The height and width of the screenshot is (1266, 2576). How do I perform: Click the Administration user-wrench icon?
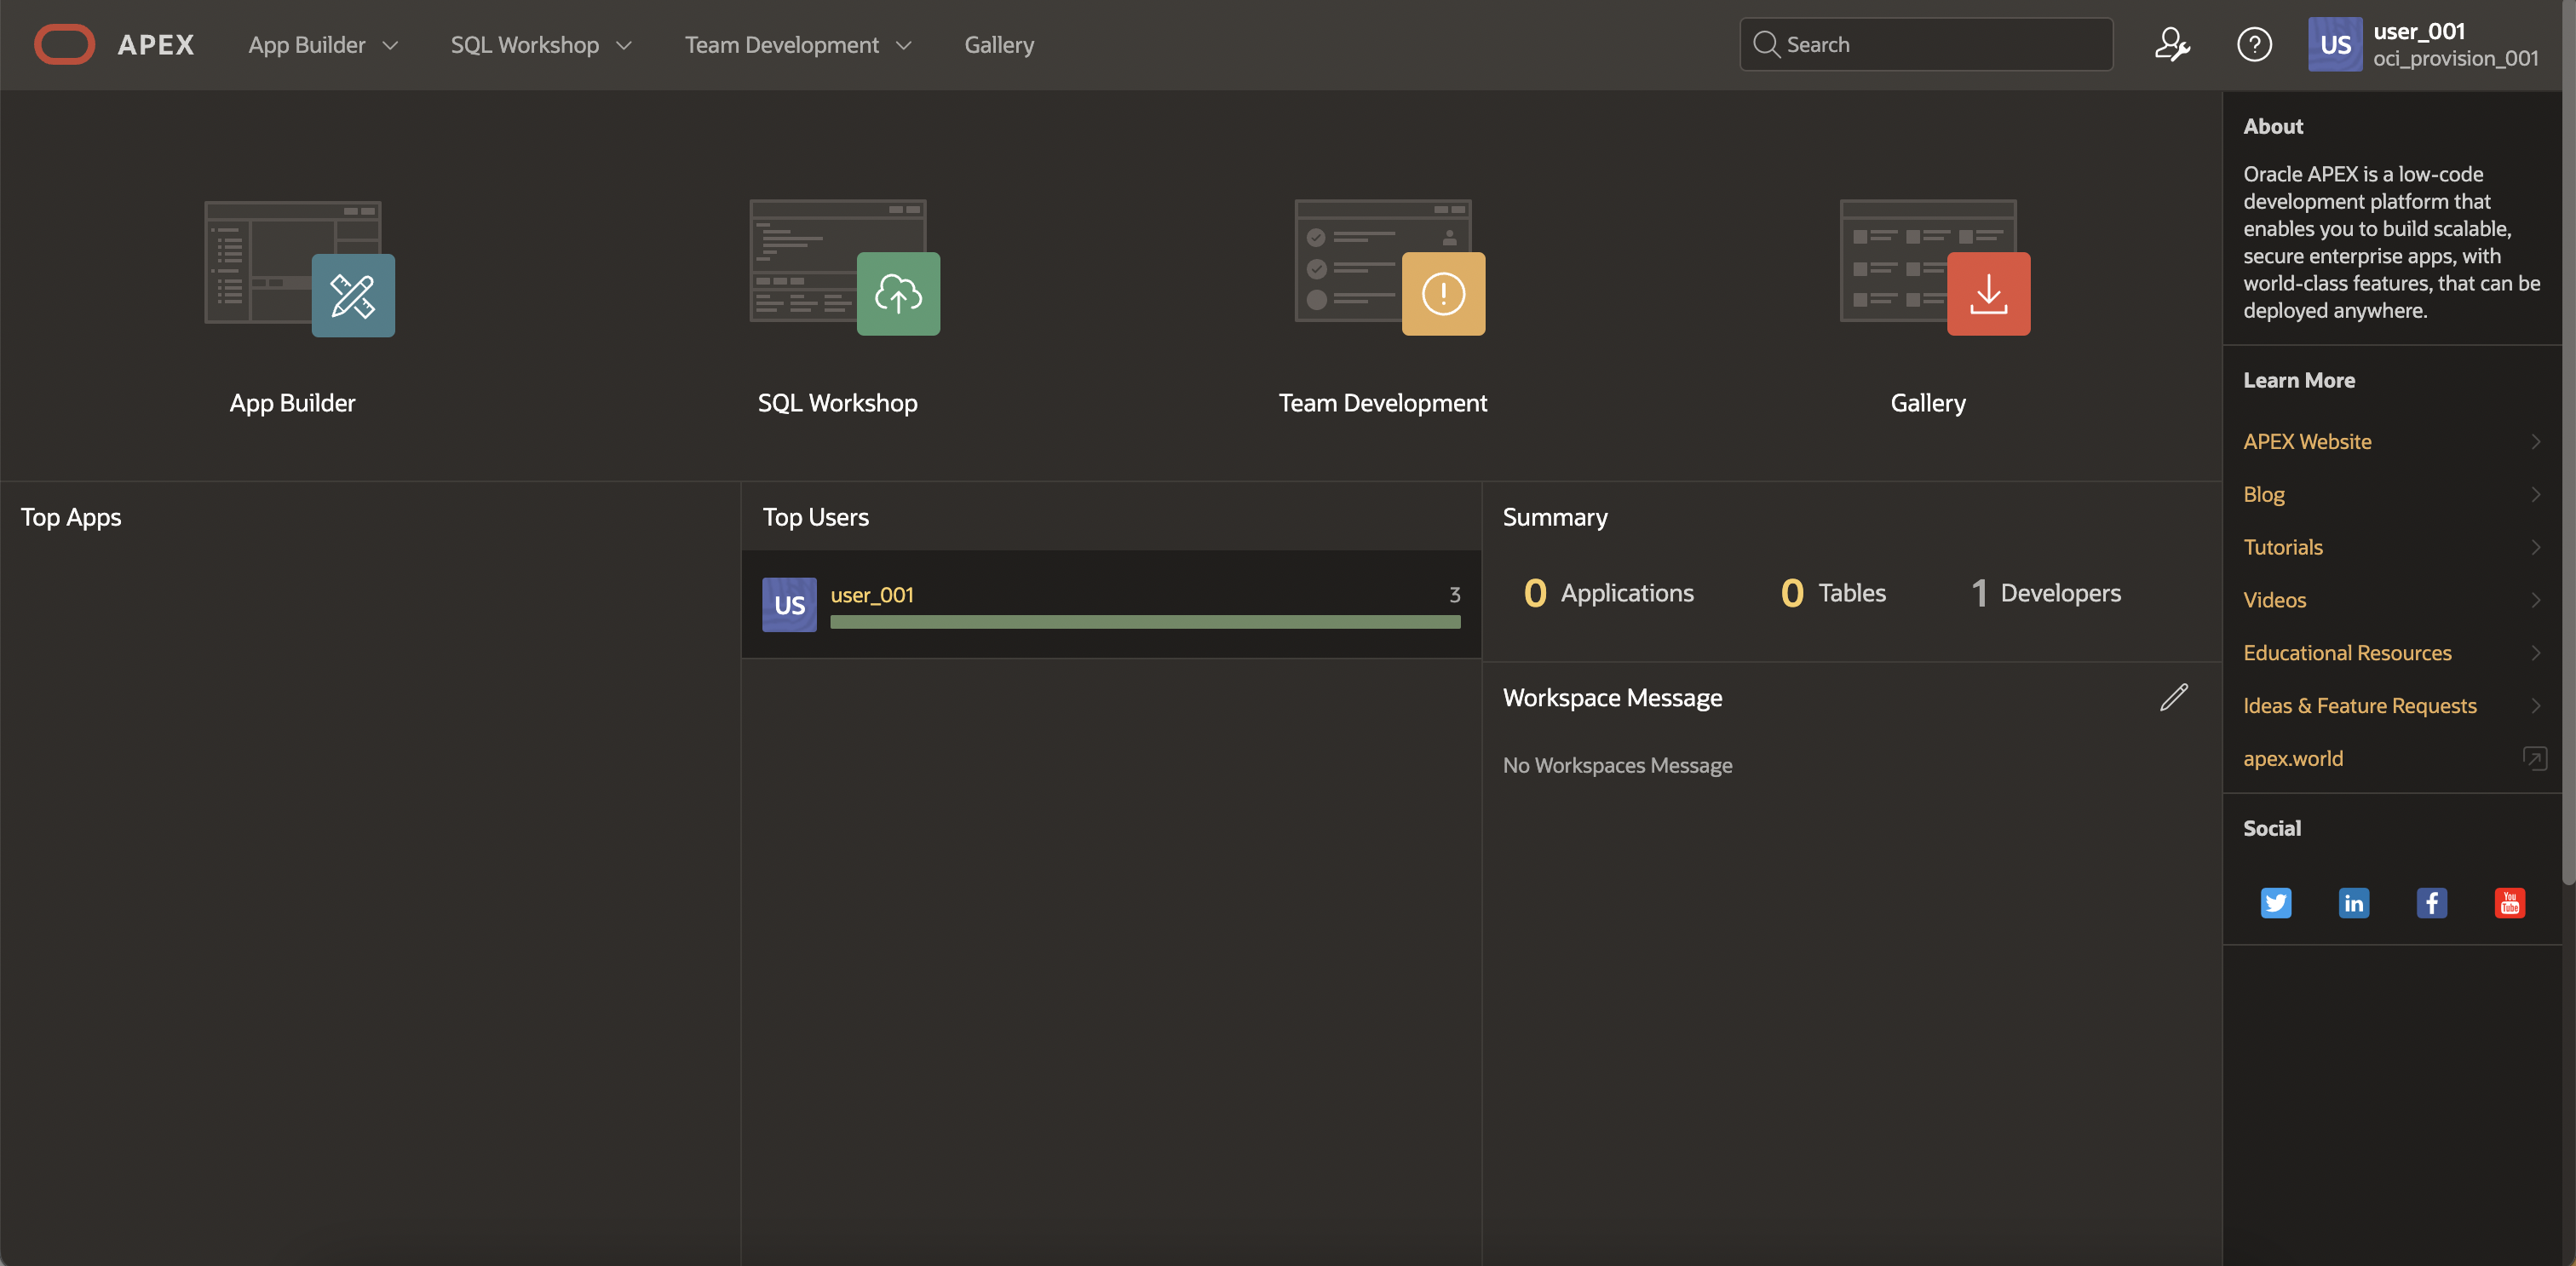coord(2171,45)
